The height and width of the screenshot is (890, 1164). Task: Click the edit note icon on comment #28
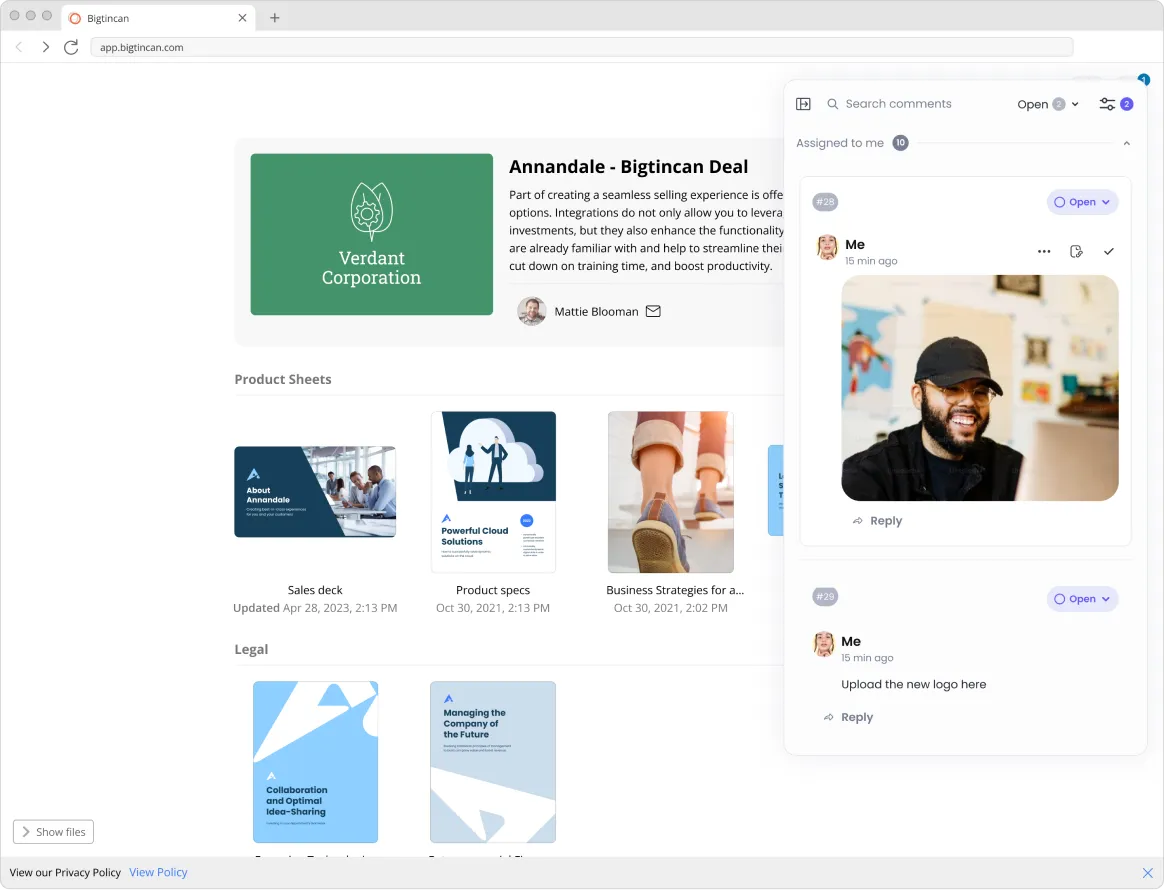point(1076,252)
